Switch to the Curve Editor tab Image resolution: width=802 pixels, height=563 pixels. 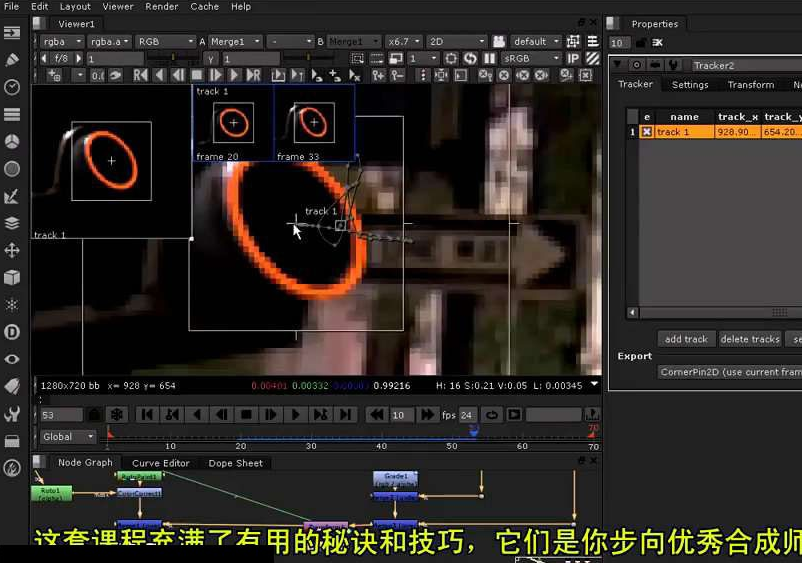pos(160,463)
